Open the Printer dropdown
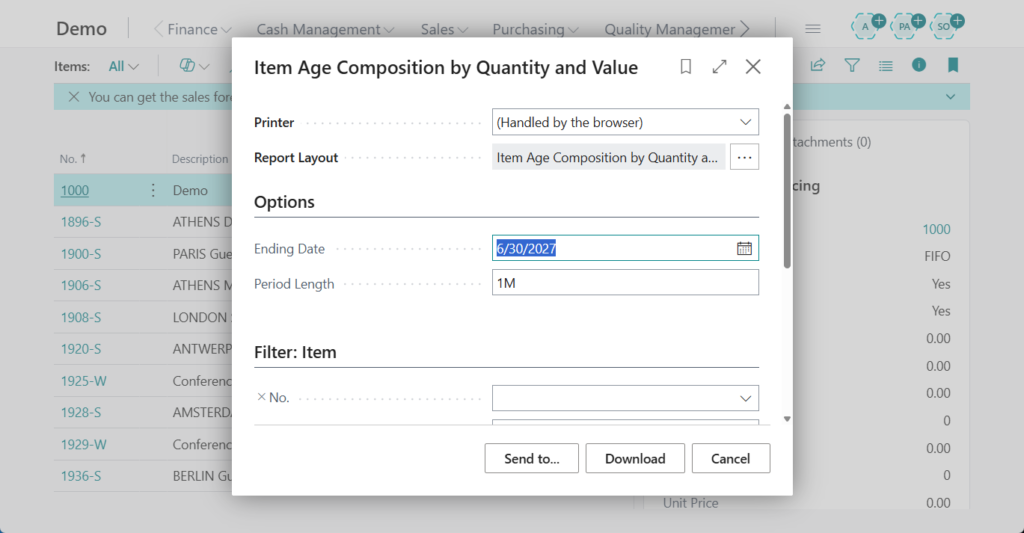 pyautogui.click(x=625, y=122)
